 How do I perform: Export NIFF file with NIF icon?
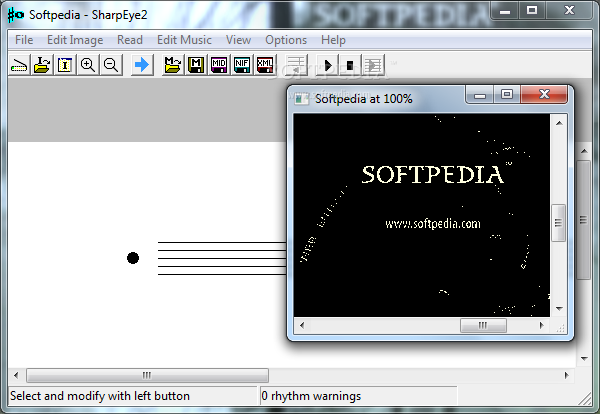pyautogui.click(x=242, y=65)
